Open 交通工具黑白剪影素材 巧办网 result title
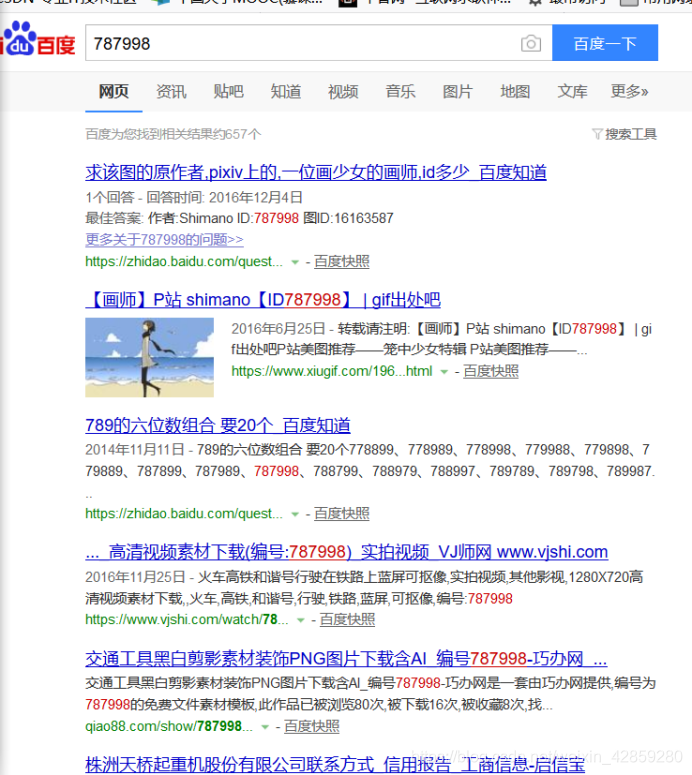Screen dimensions: 692x775 point(346,658)
